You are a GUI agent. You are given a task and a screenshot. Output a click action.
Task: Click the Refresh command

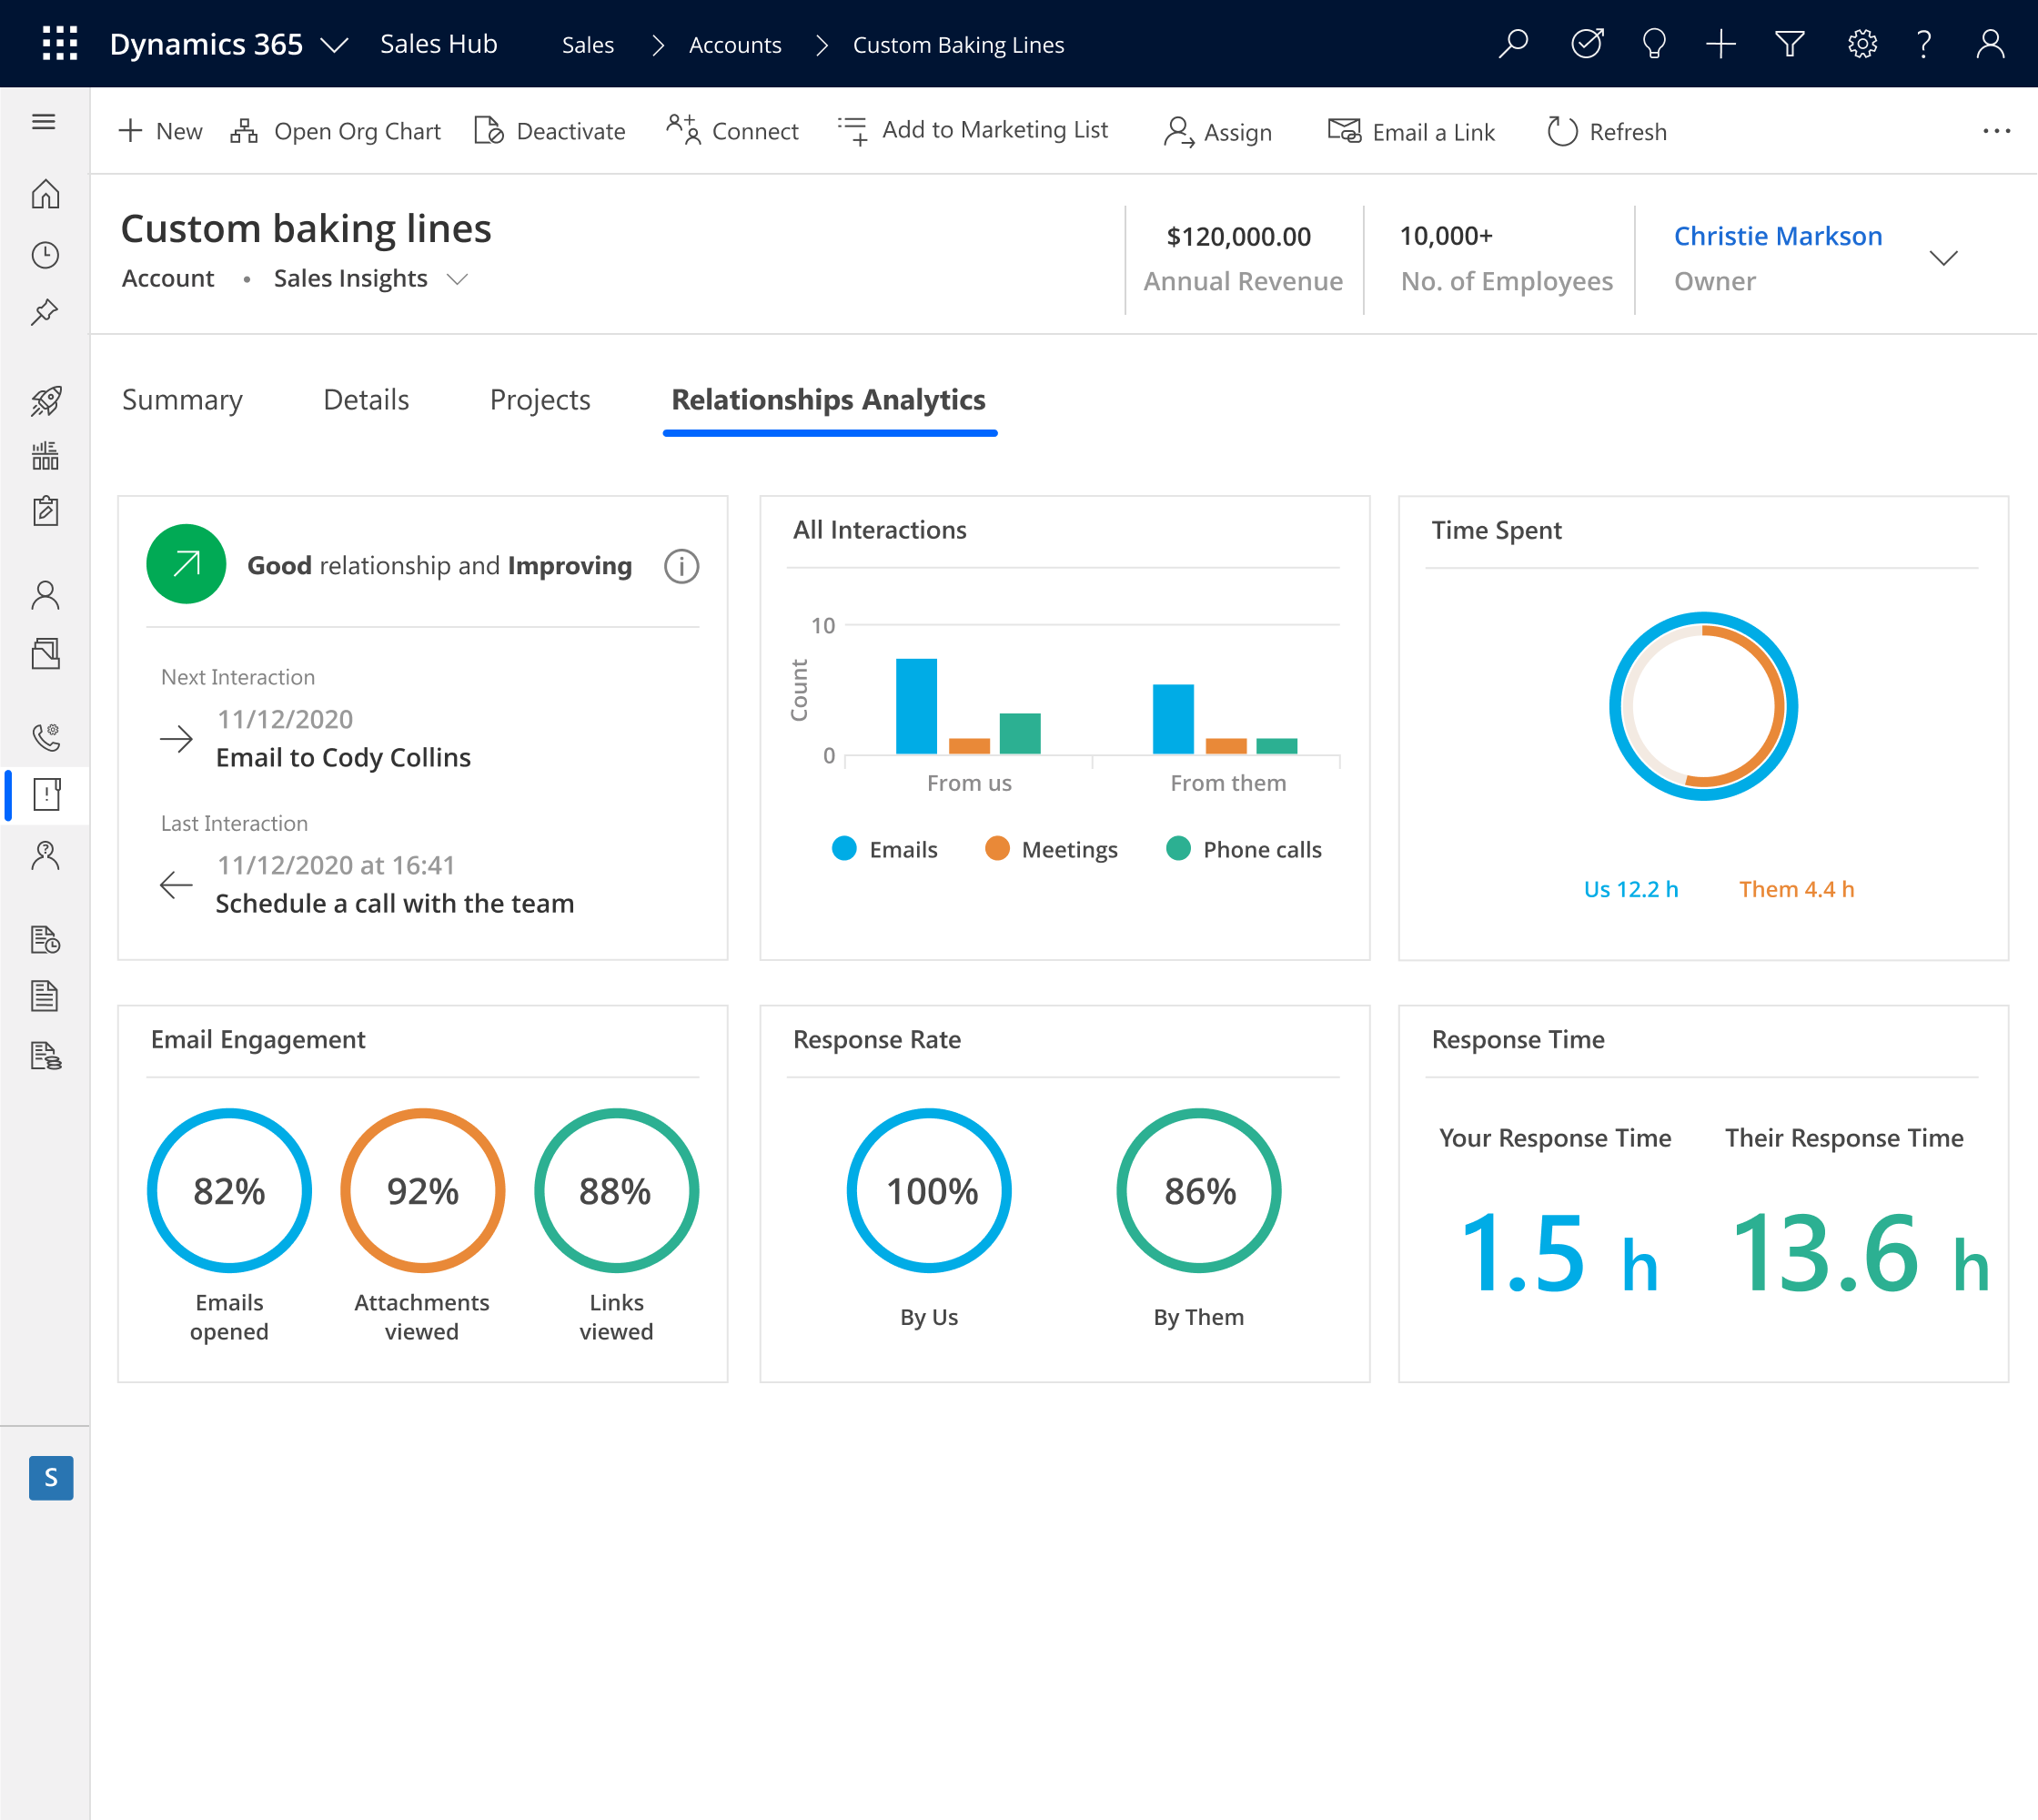point(1607,132)
